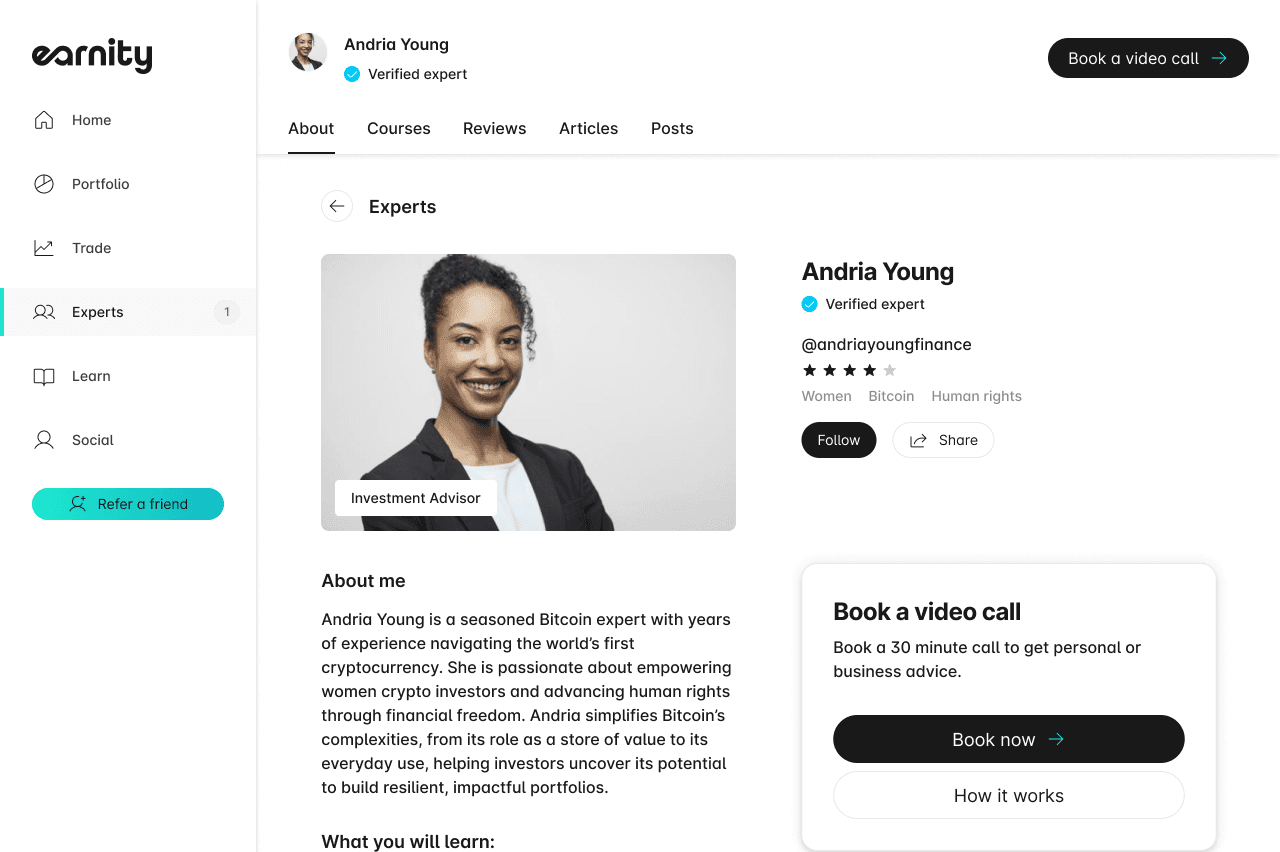Select the Experts people icon in sidebar
The image size is (1280, 852).
pyautogui.click(x=44, y=312)
